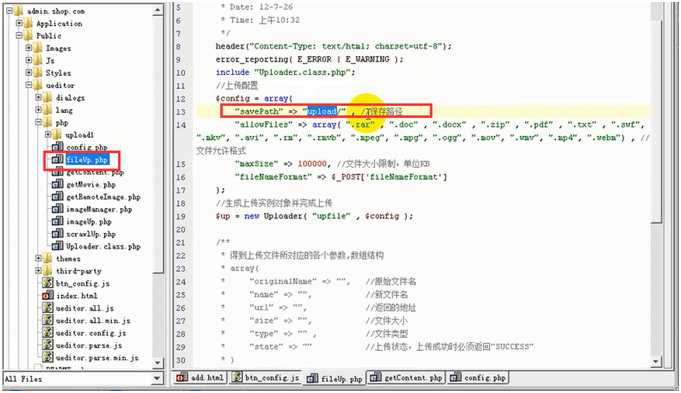Screen dimensions: 681x393
Task: Click the index.html file icon
Action: pyautogui.click(x=48, y=295)
